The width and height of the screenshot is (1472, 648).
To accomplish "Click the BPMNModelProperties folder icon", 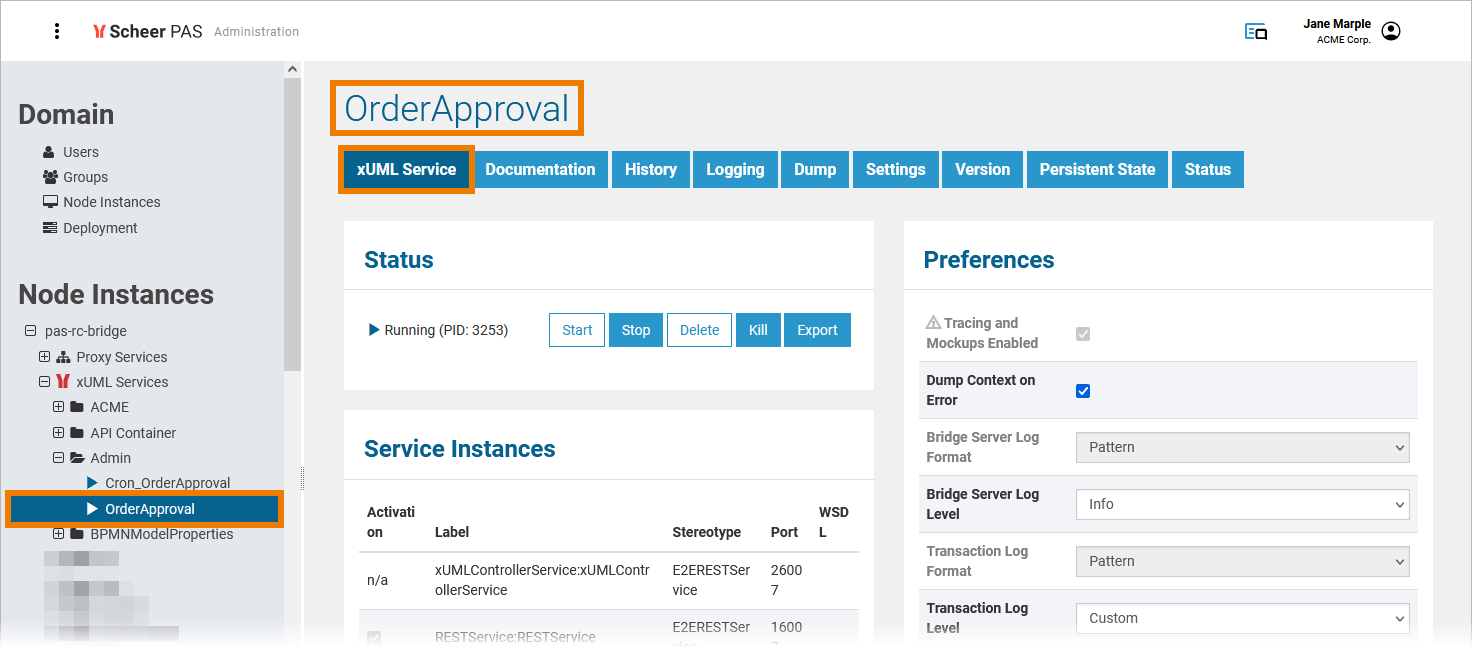I will click(77, 534).
